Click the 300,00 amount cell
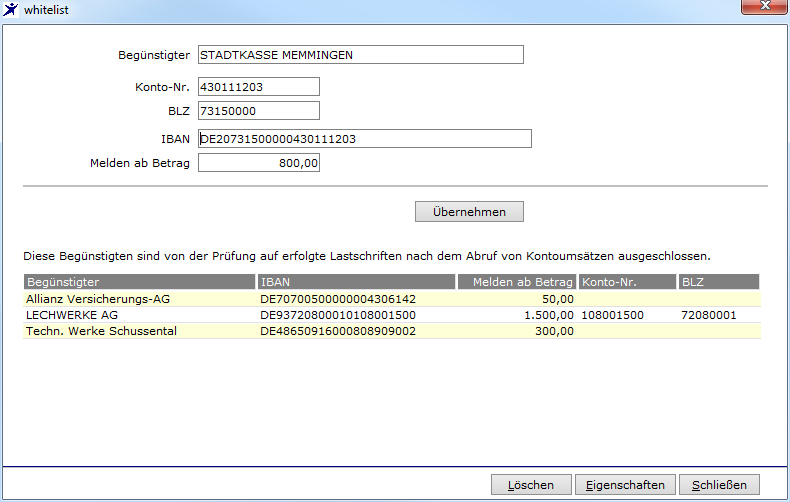 554,331
